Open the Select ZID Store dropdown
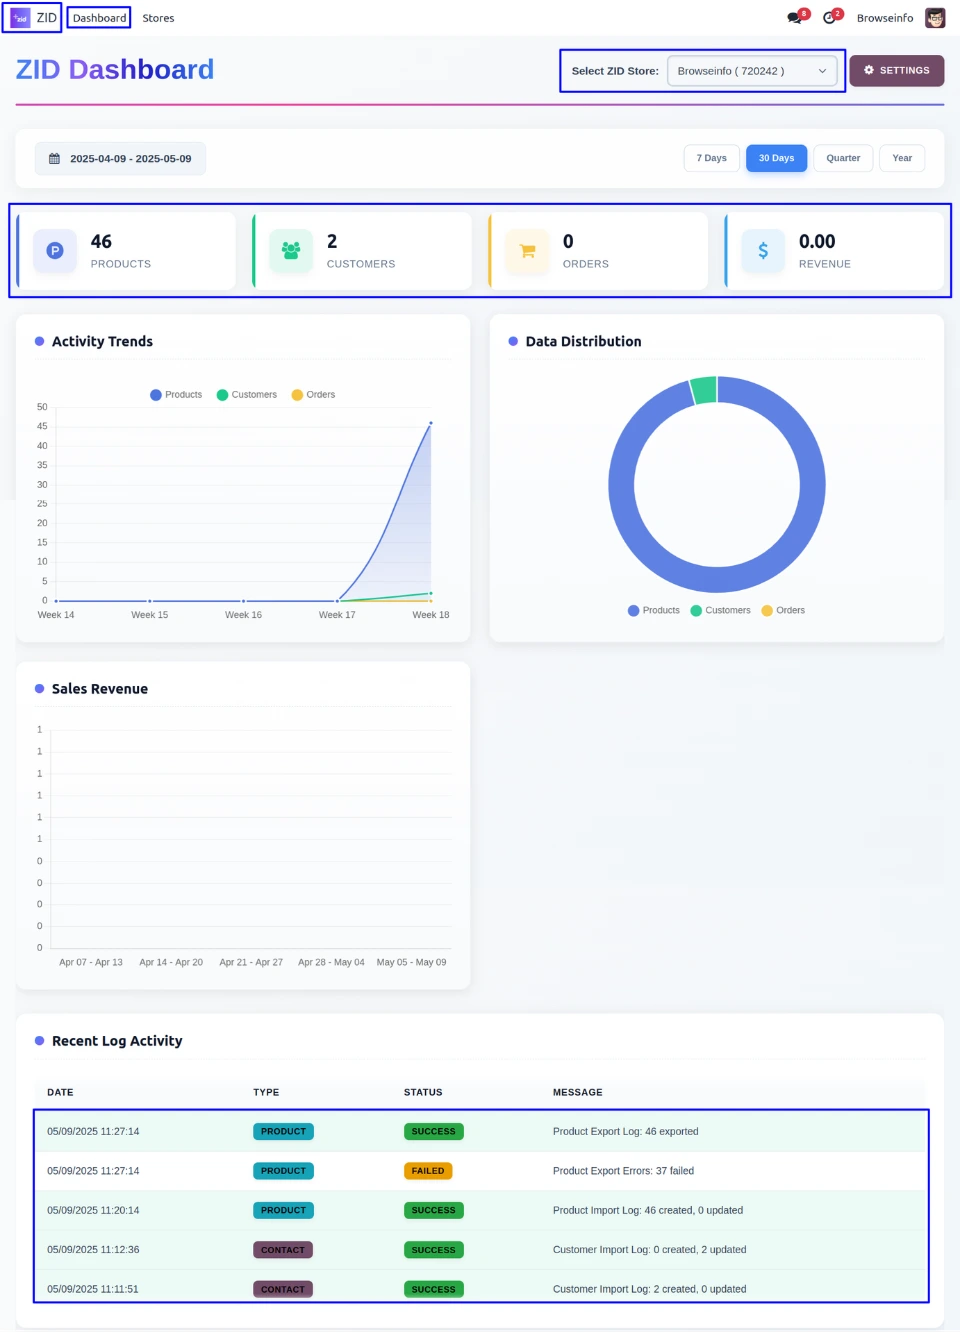This screenshot has width=960, height=1333. (x=752, y=71)
